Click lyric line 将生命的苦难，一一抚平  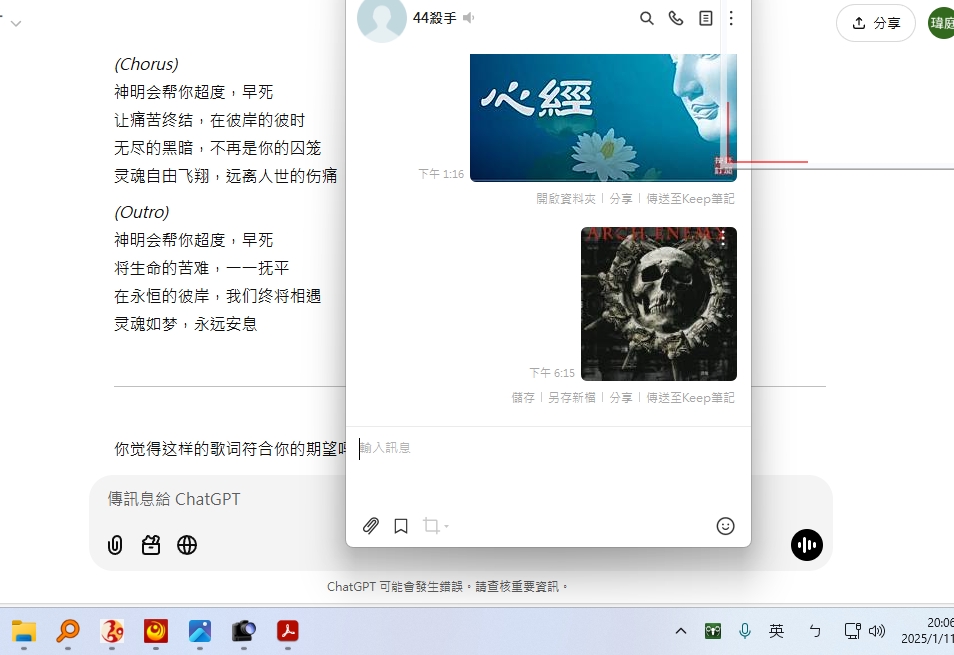pos(202,268)
